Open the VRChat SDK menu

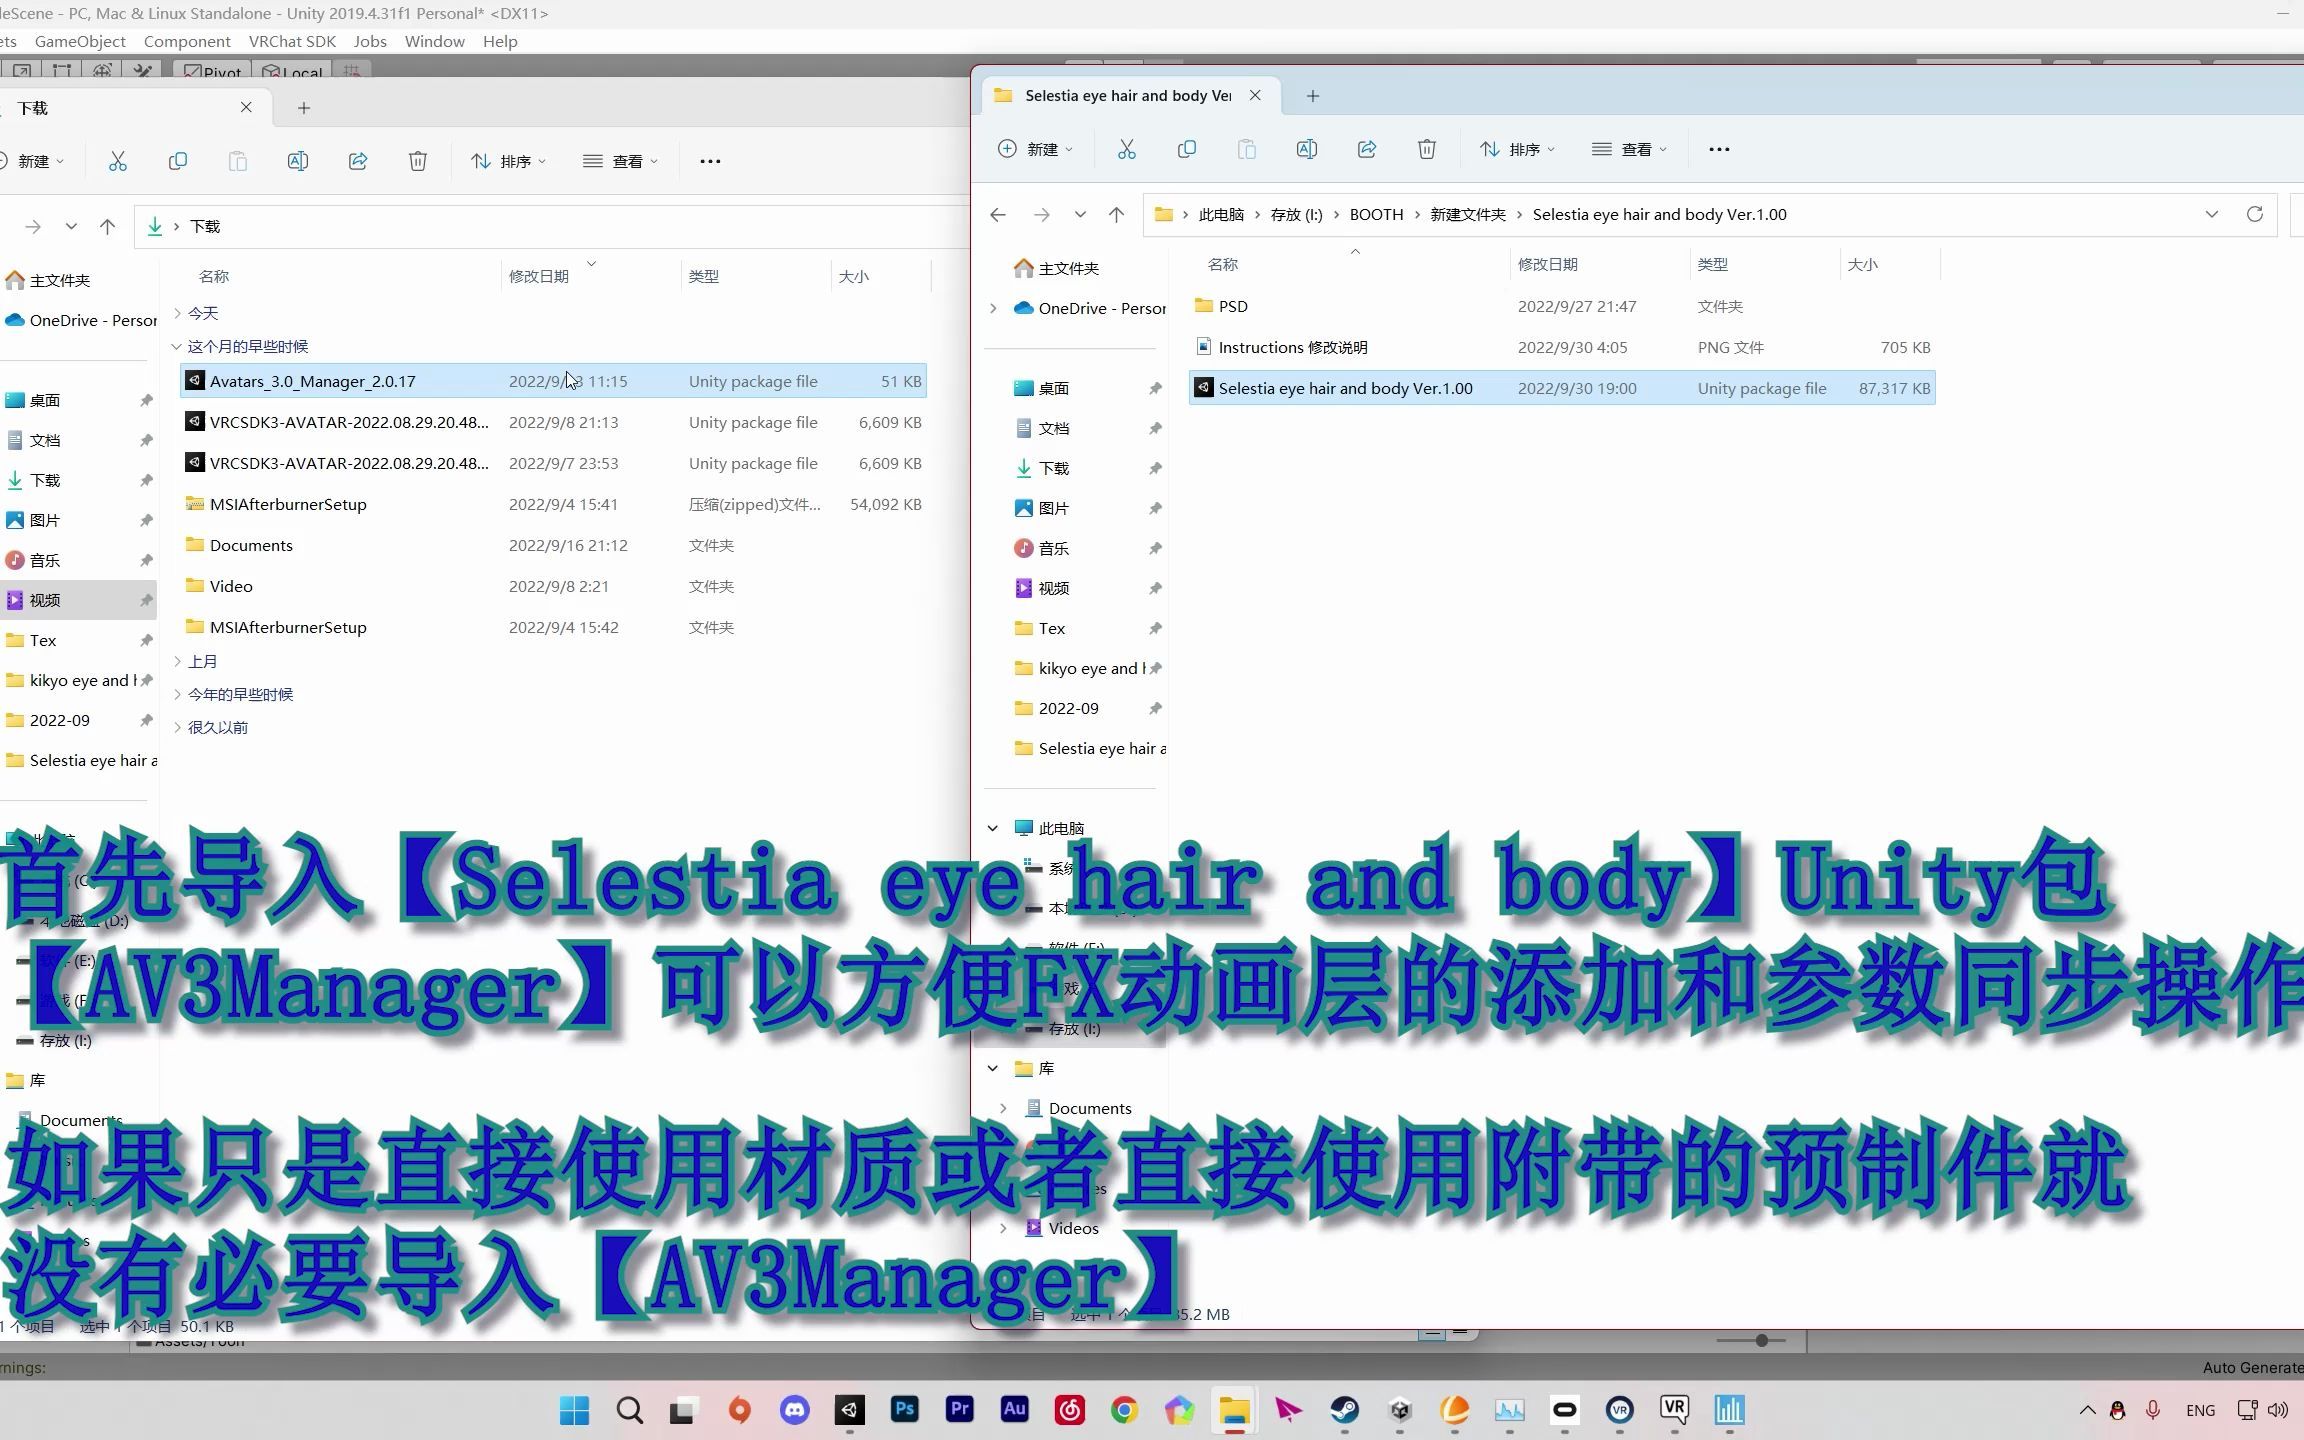coord(291,41)
